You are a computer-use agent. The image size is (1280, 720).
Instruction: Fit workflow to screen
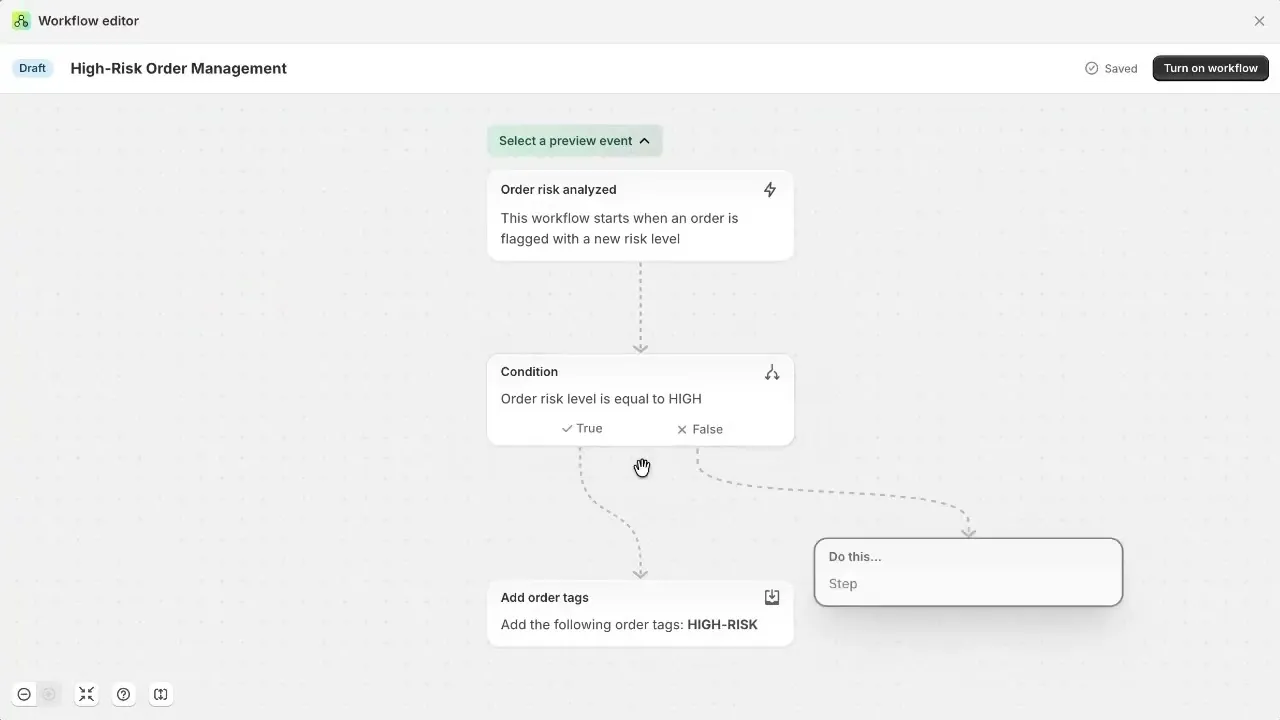[87, 694]
